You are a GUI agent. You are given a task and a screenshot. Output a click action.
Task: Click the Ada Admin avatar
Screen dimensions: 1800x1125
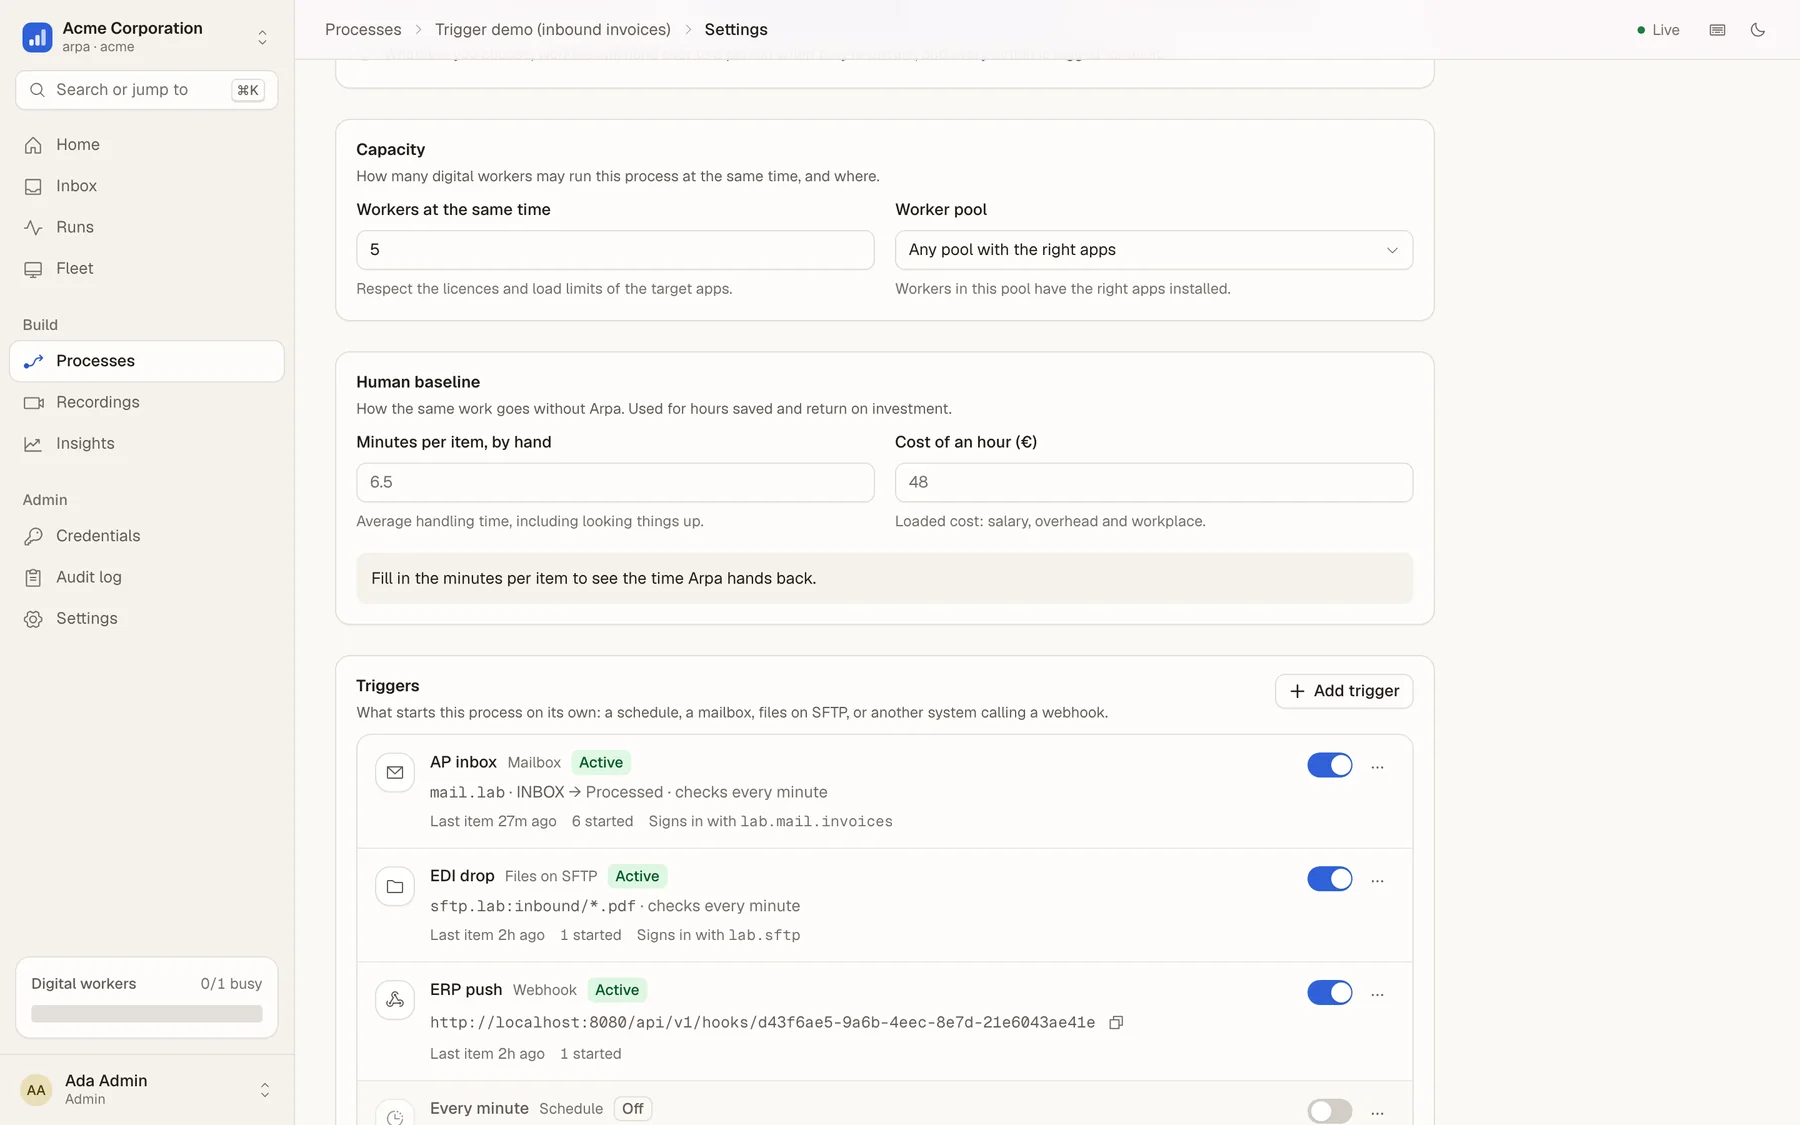point(36,1090)
